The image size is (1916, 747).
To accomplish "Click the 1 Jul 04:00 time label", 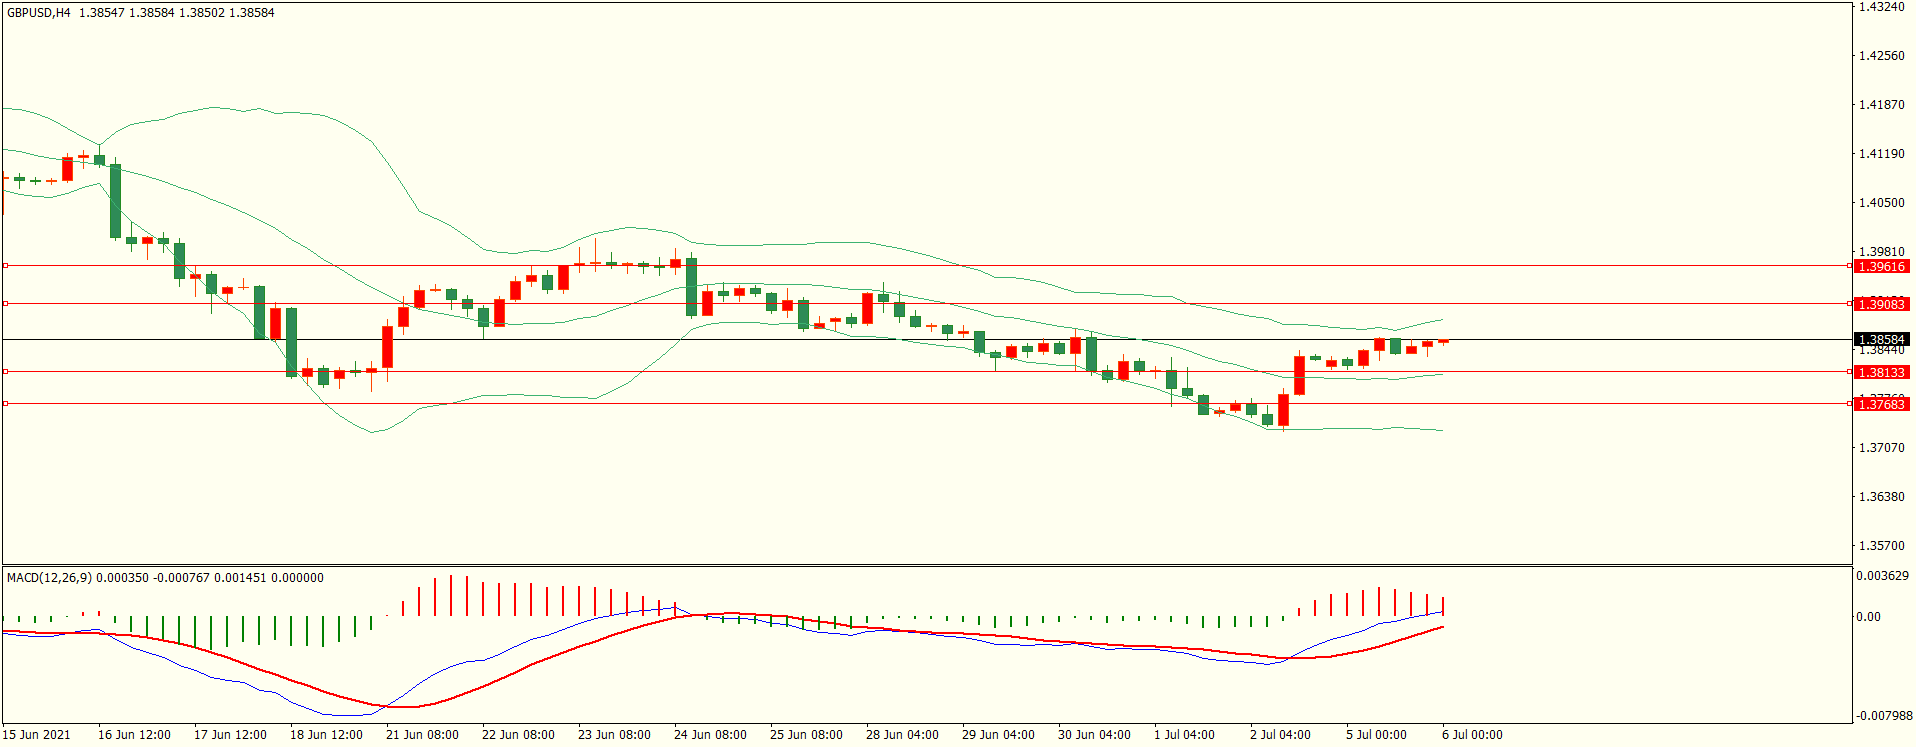I will 1184,735.
